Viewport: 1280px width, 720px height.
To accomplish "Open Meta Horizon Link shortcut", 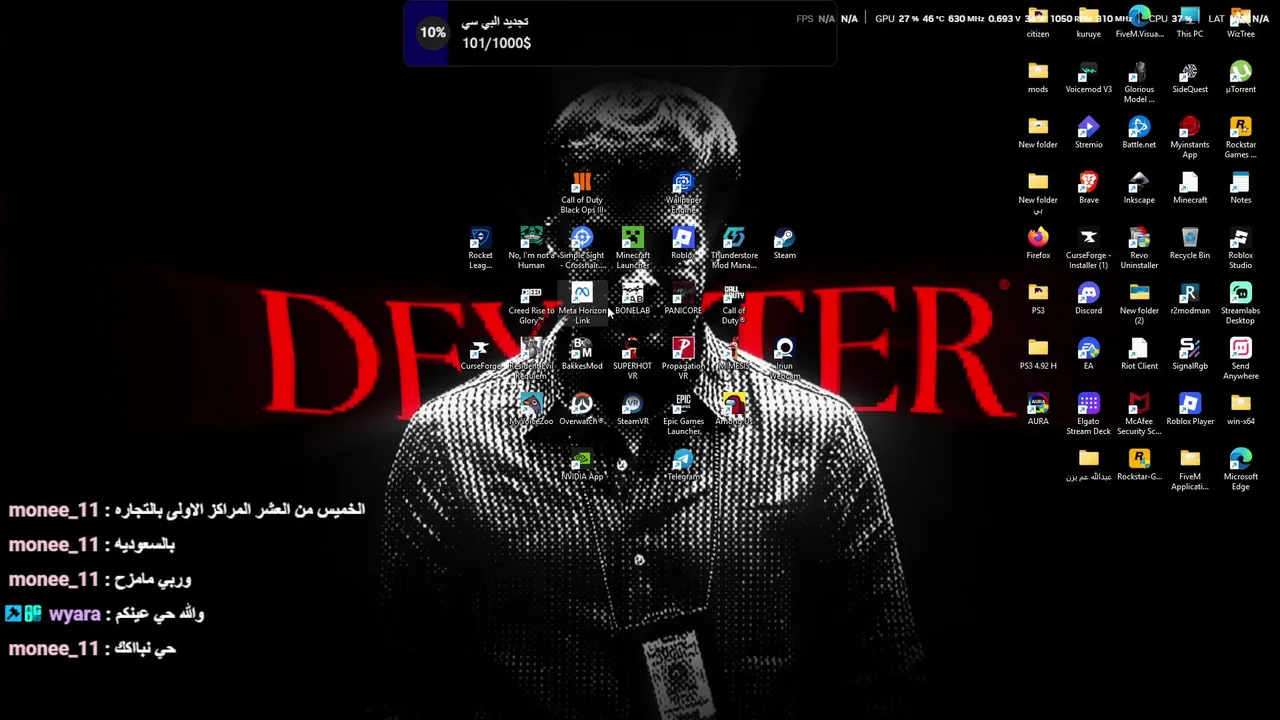I will tap(582, 304).
